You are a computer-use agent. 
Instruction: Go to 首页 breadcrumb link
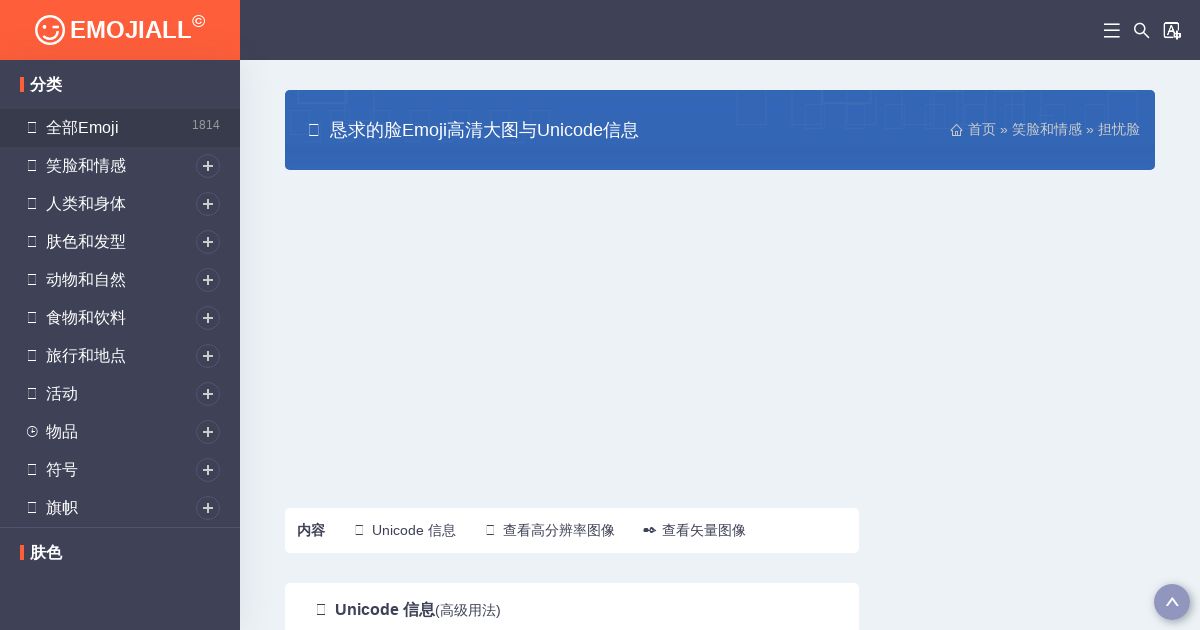coord(982,130)
